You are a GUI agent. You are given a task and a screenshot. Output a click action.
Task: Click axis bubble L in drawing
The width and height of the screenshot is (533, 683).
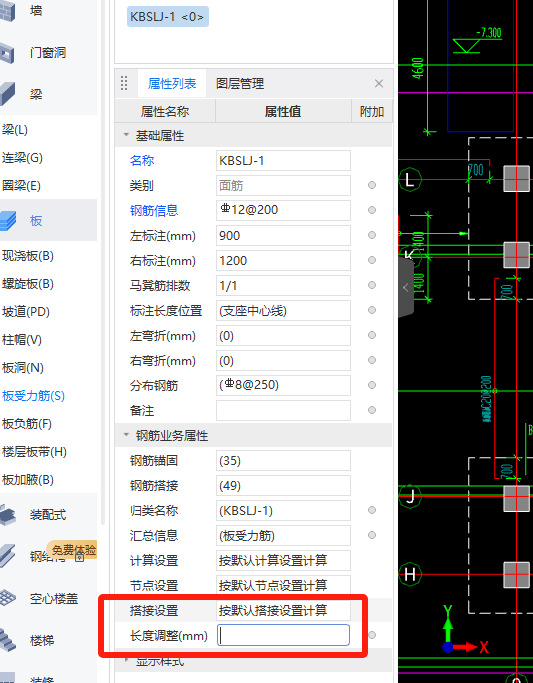tap(410, 179)
